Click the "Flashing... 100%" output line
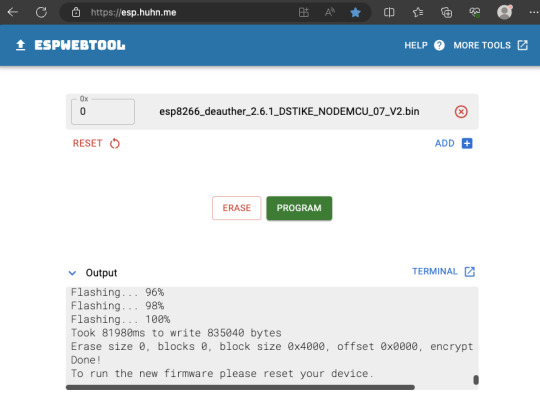 coord(121,319)
